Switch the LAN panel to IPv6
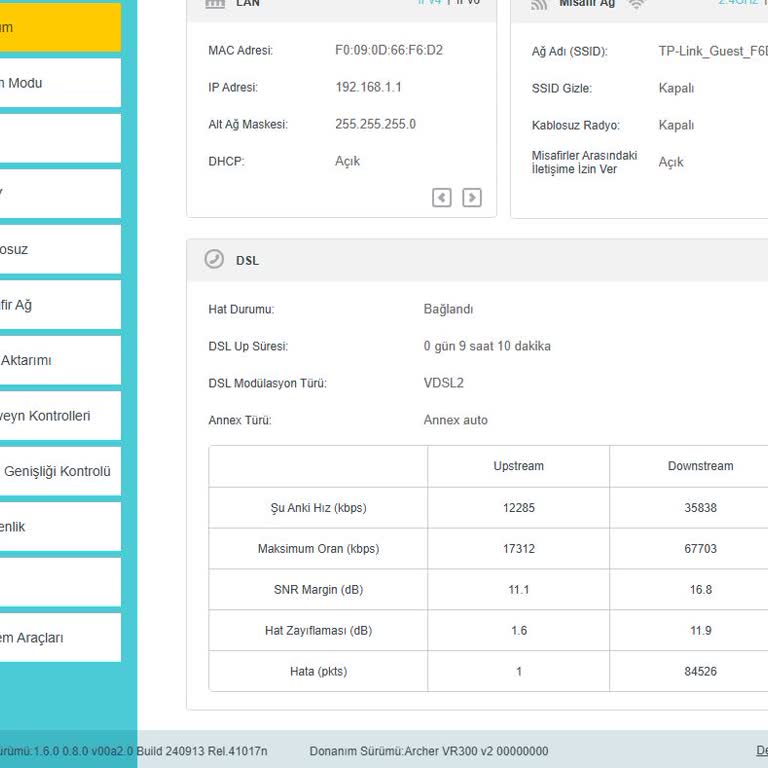Image resolution: width=768 pixels, height=768 pixels. pyautogui.click(x=468, y=3)
